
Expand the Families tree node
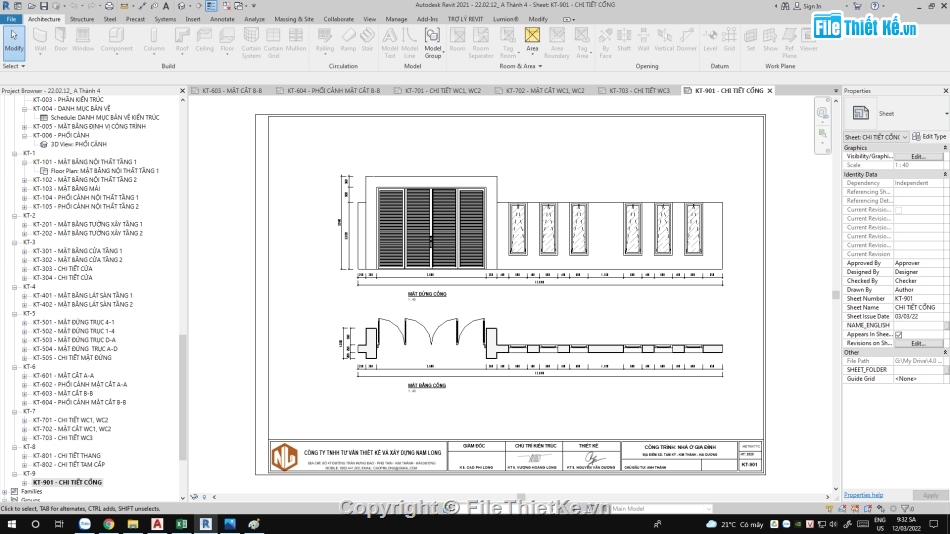coord(5,492)
